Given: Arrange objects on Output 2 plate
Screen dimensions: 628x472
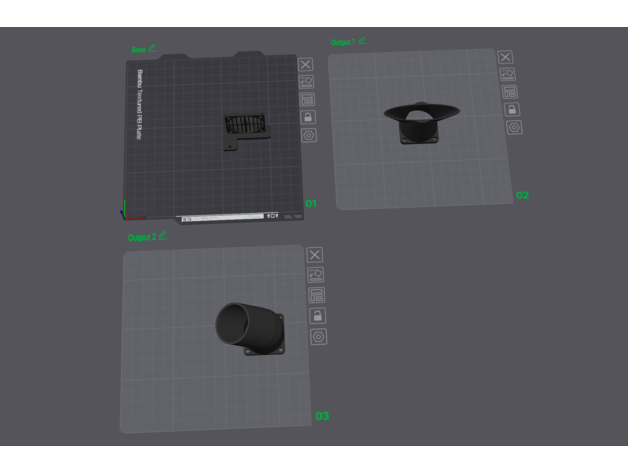Looking at the screenshot, I should (316, 294).
